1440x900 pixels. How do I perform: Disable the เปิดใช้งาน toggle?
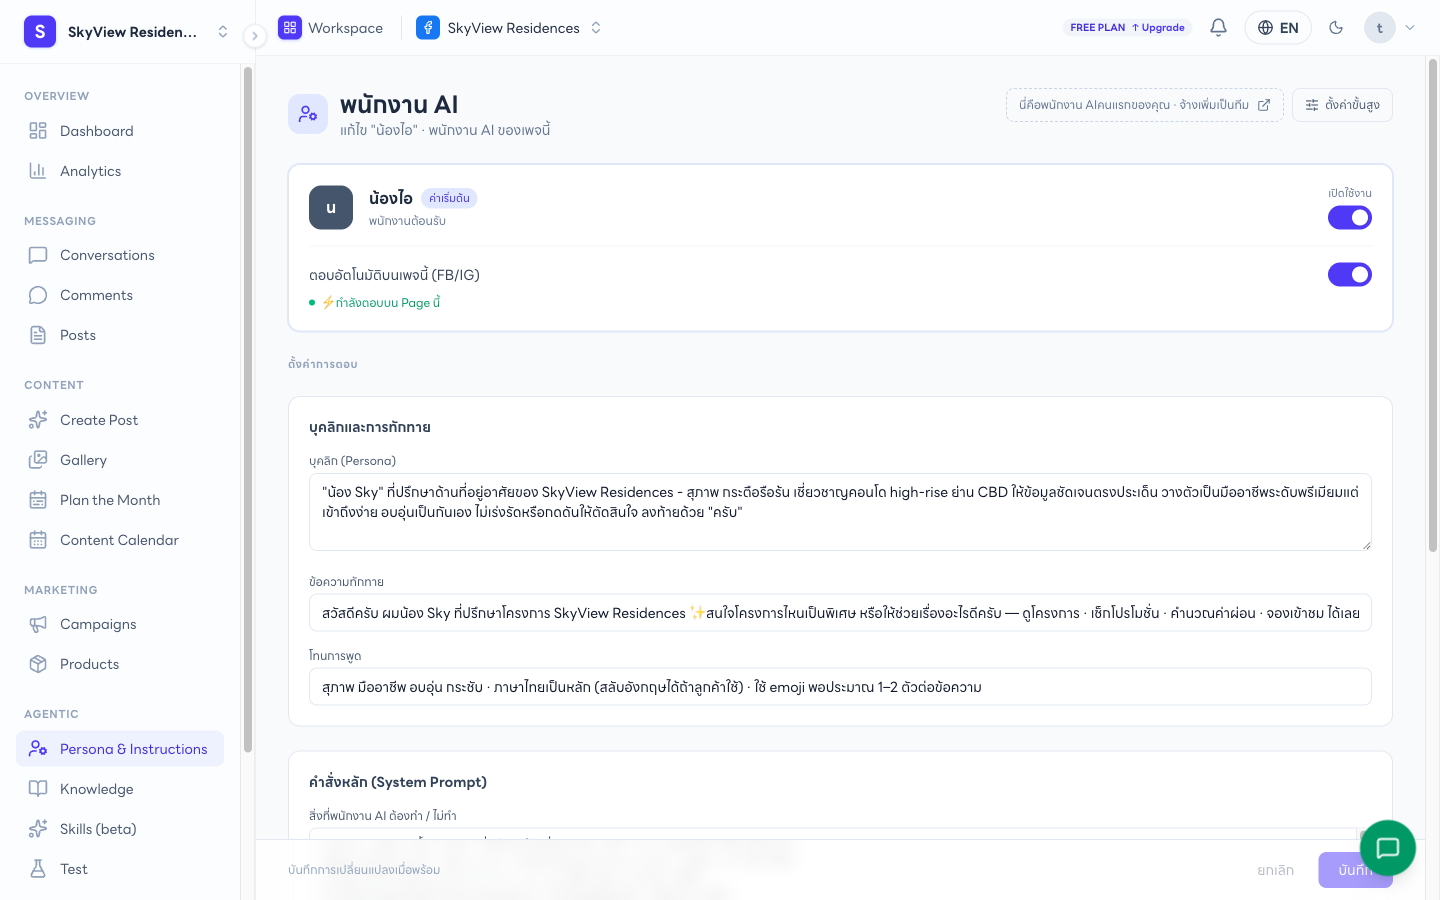coord(1350,218)
